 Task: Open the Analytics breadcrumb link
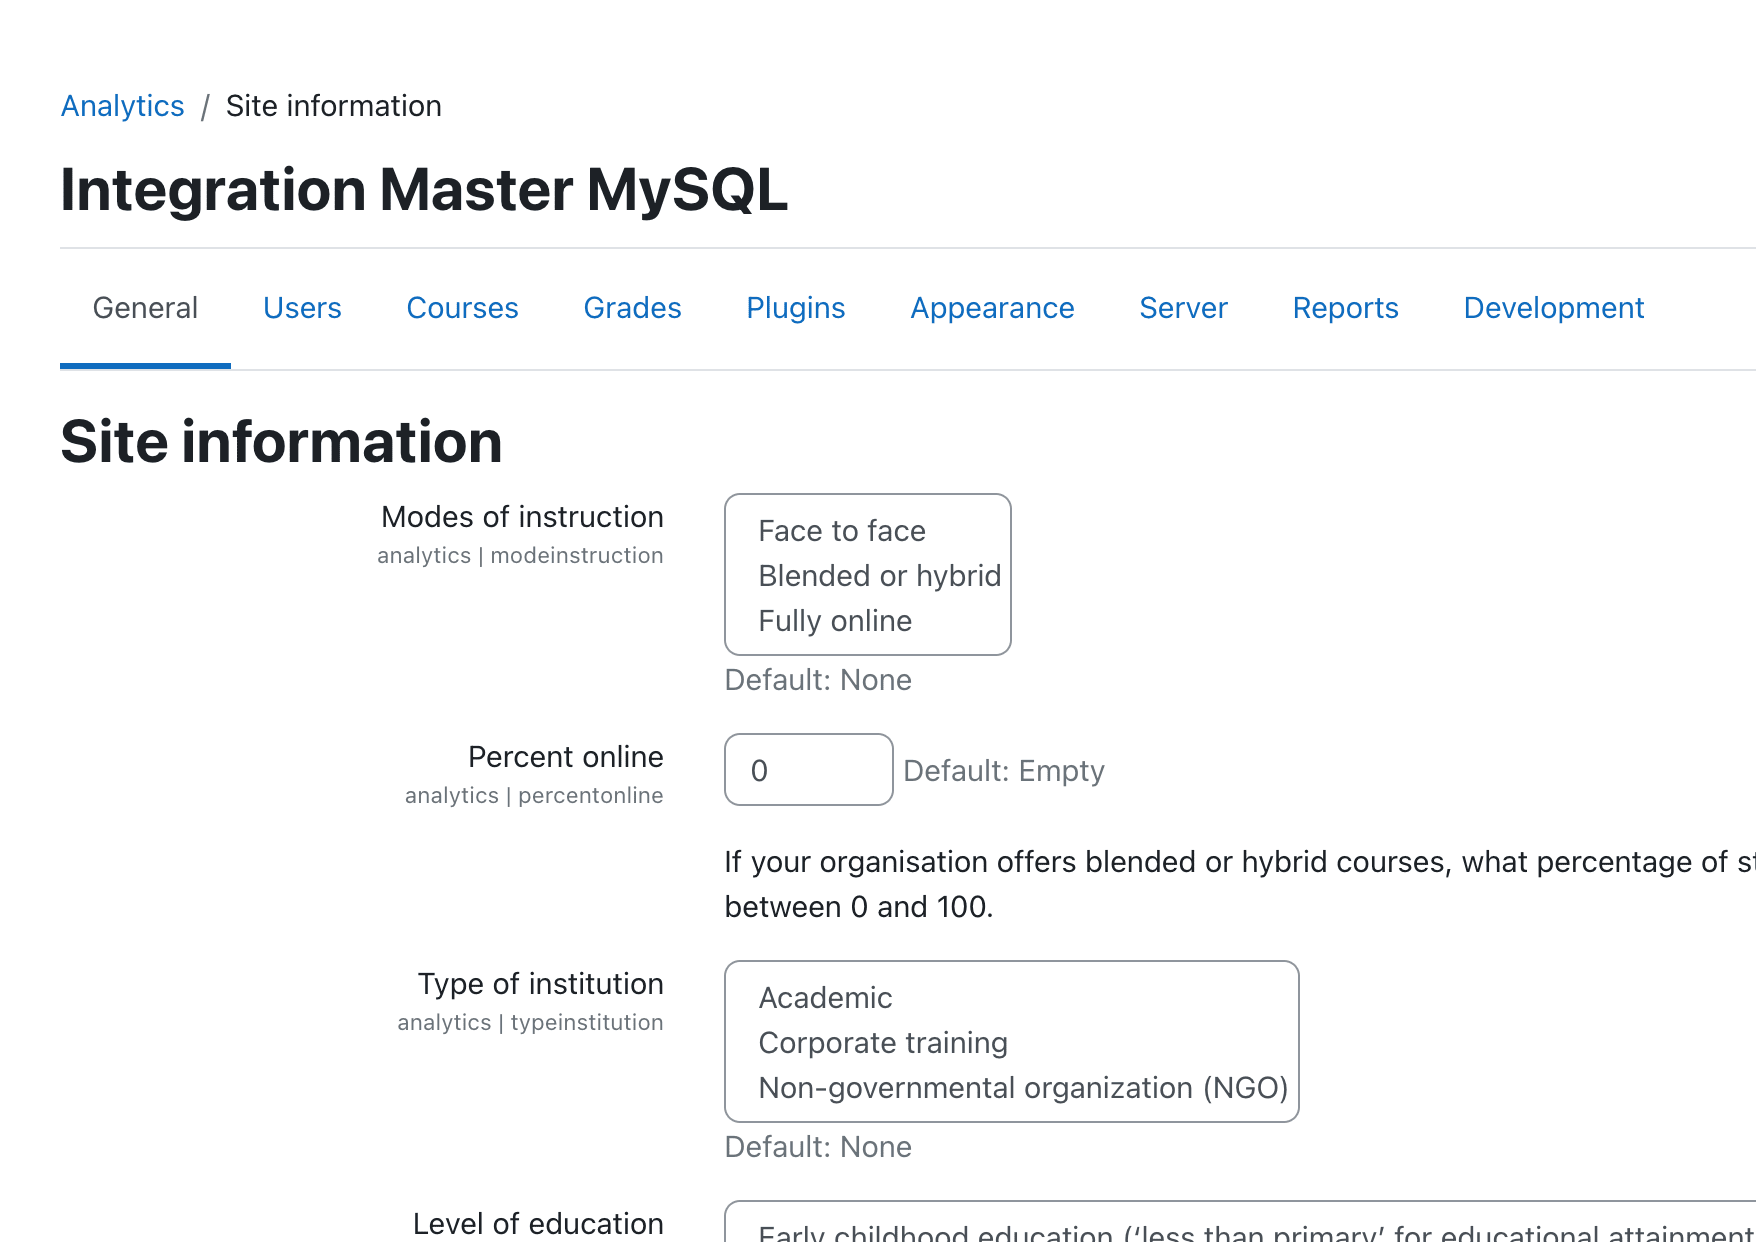[x=122, y=106]
